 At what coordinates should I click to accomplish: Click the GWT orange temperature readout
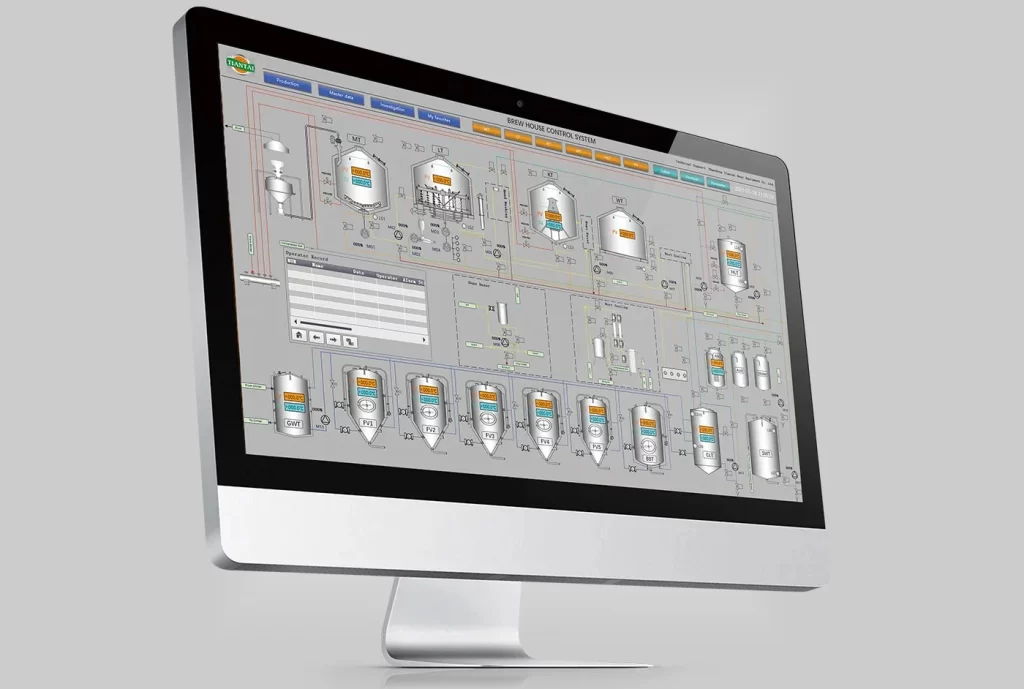293,396
